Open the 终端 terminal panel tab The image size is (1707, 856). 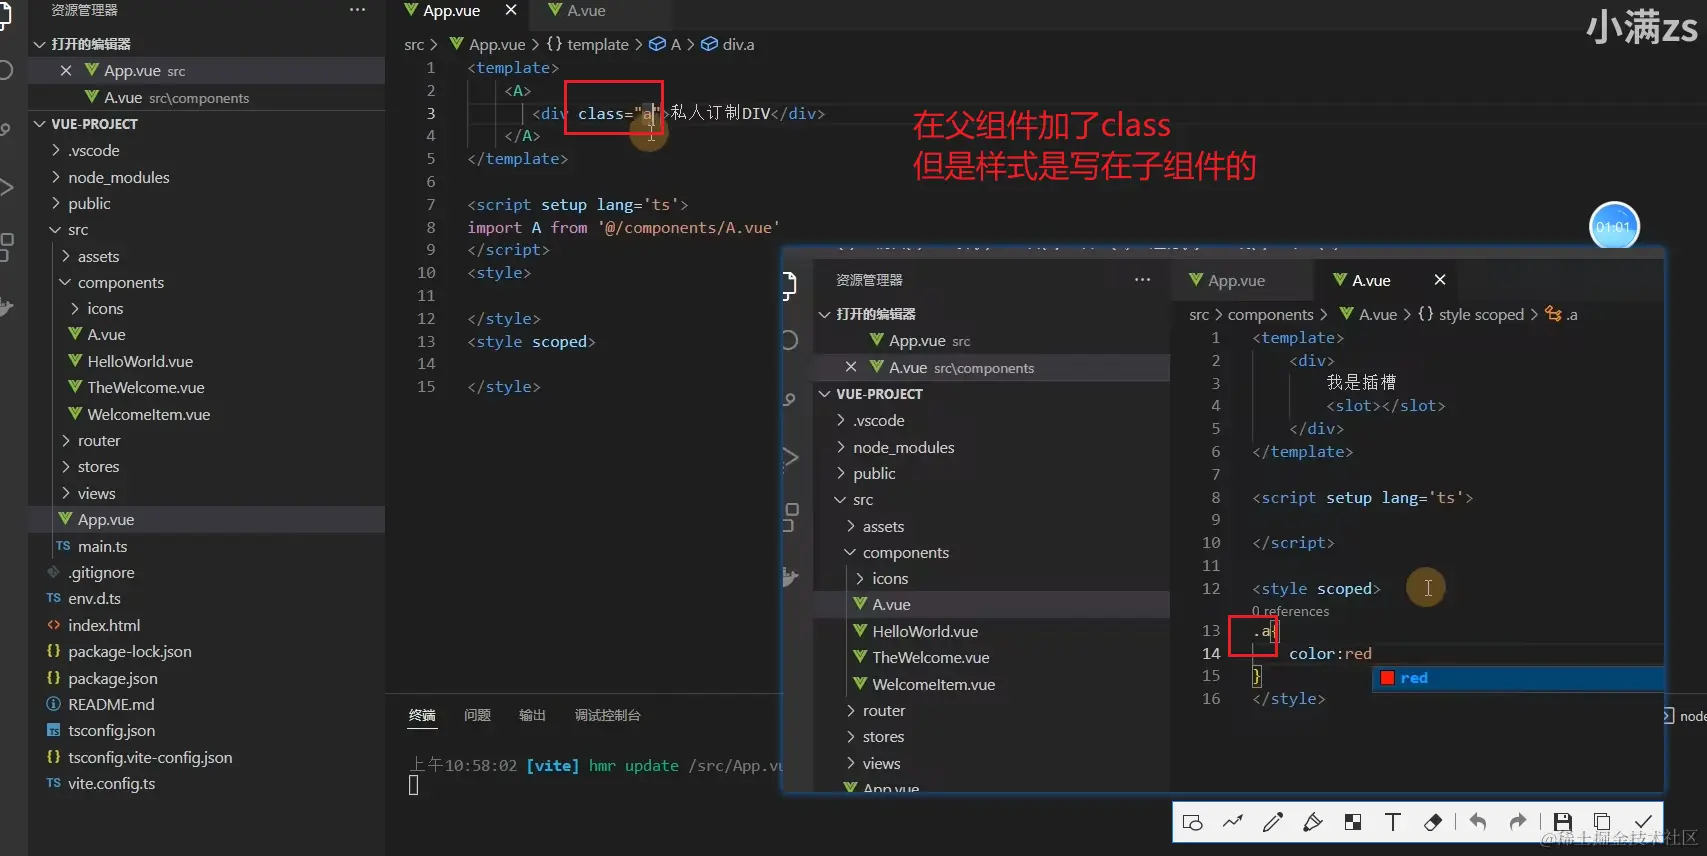point(422,715)
